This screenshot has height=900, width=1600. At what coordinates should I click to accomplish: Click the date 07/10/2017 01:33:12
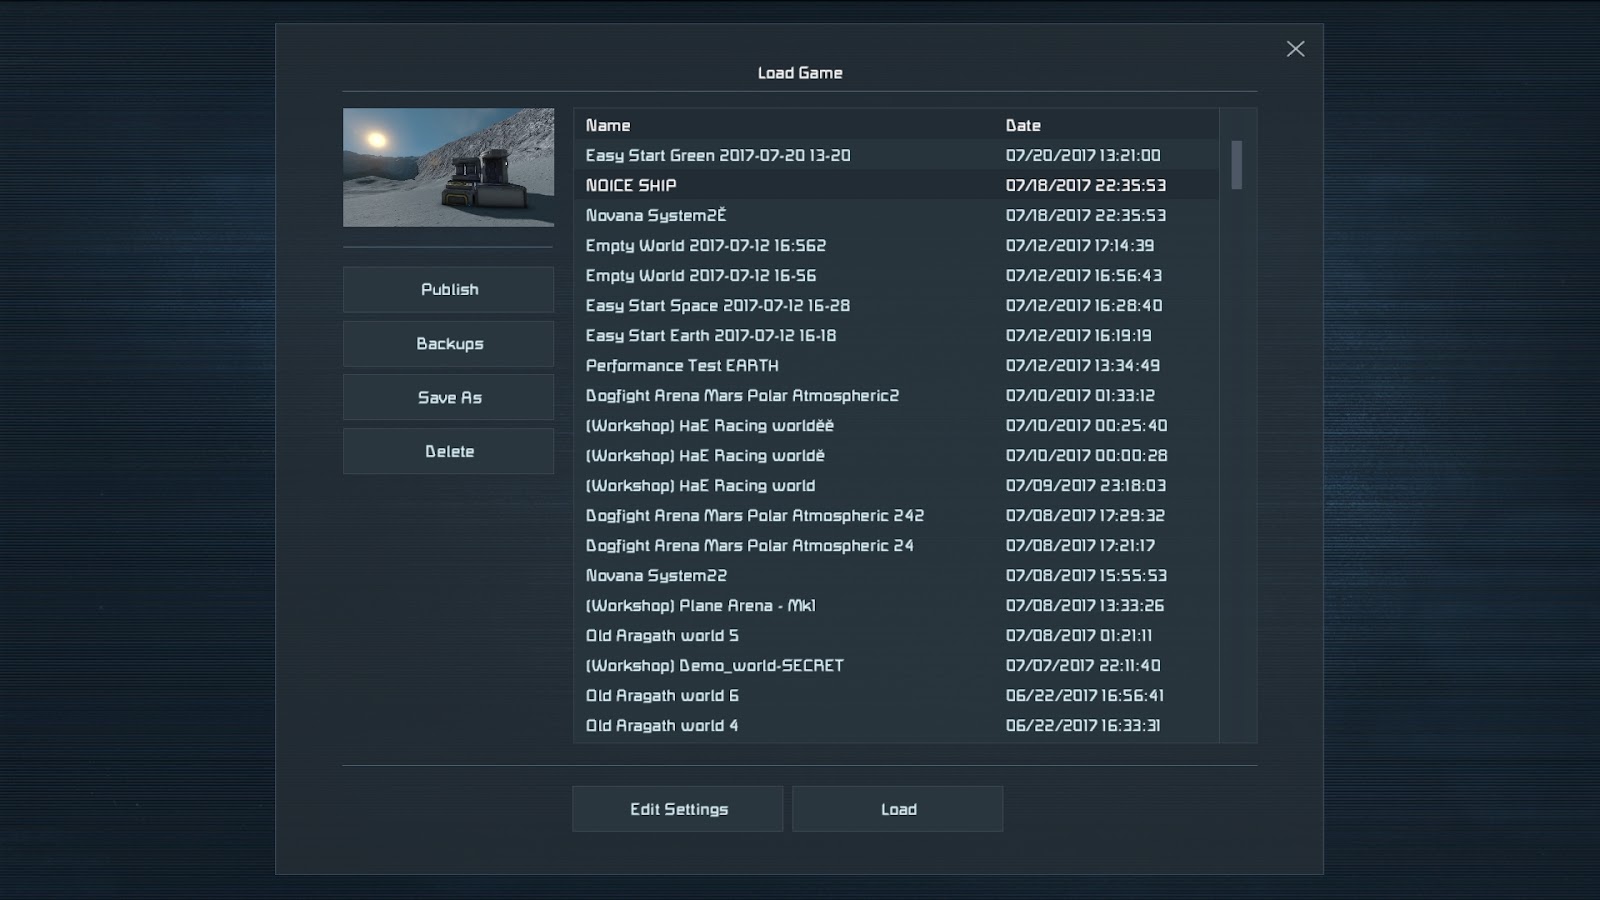click(1080, 395)
